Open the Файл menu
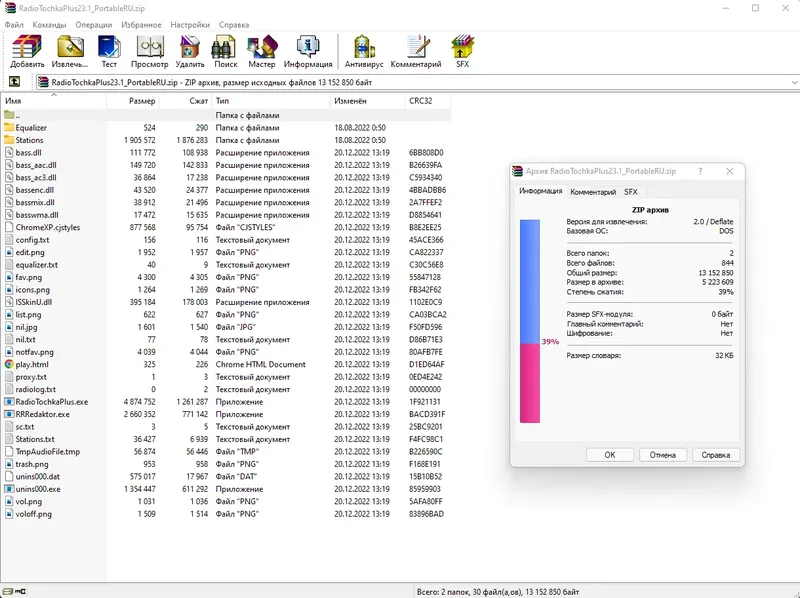This screenshot has height=598, width=800. [x=14, y=24]
